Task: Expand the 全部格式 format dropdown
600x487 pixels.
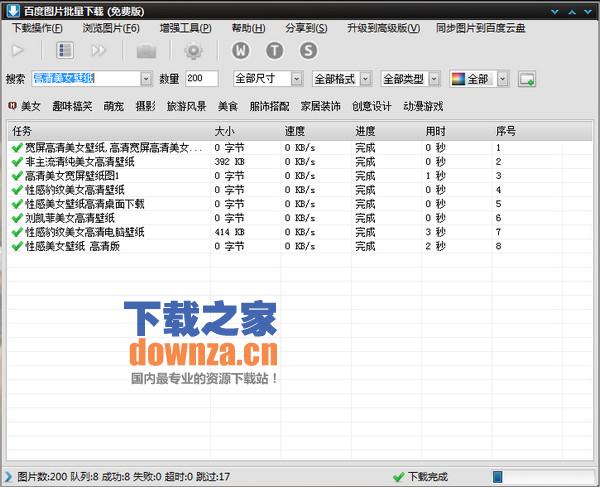Action: pos(365,79)
